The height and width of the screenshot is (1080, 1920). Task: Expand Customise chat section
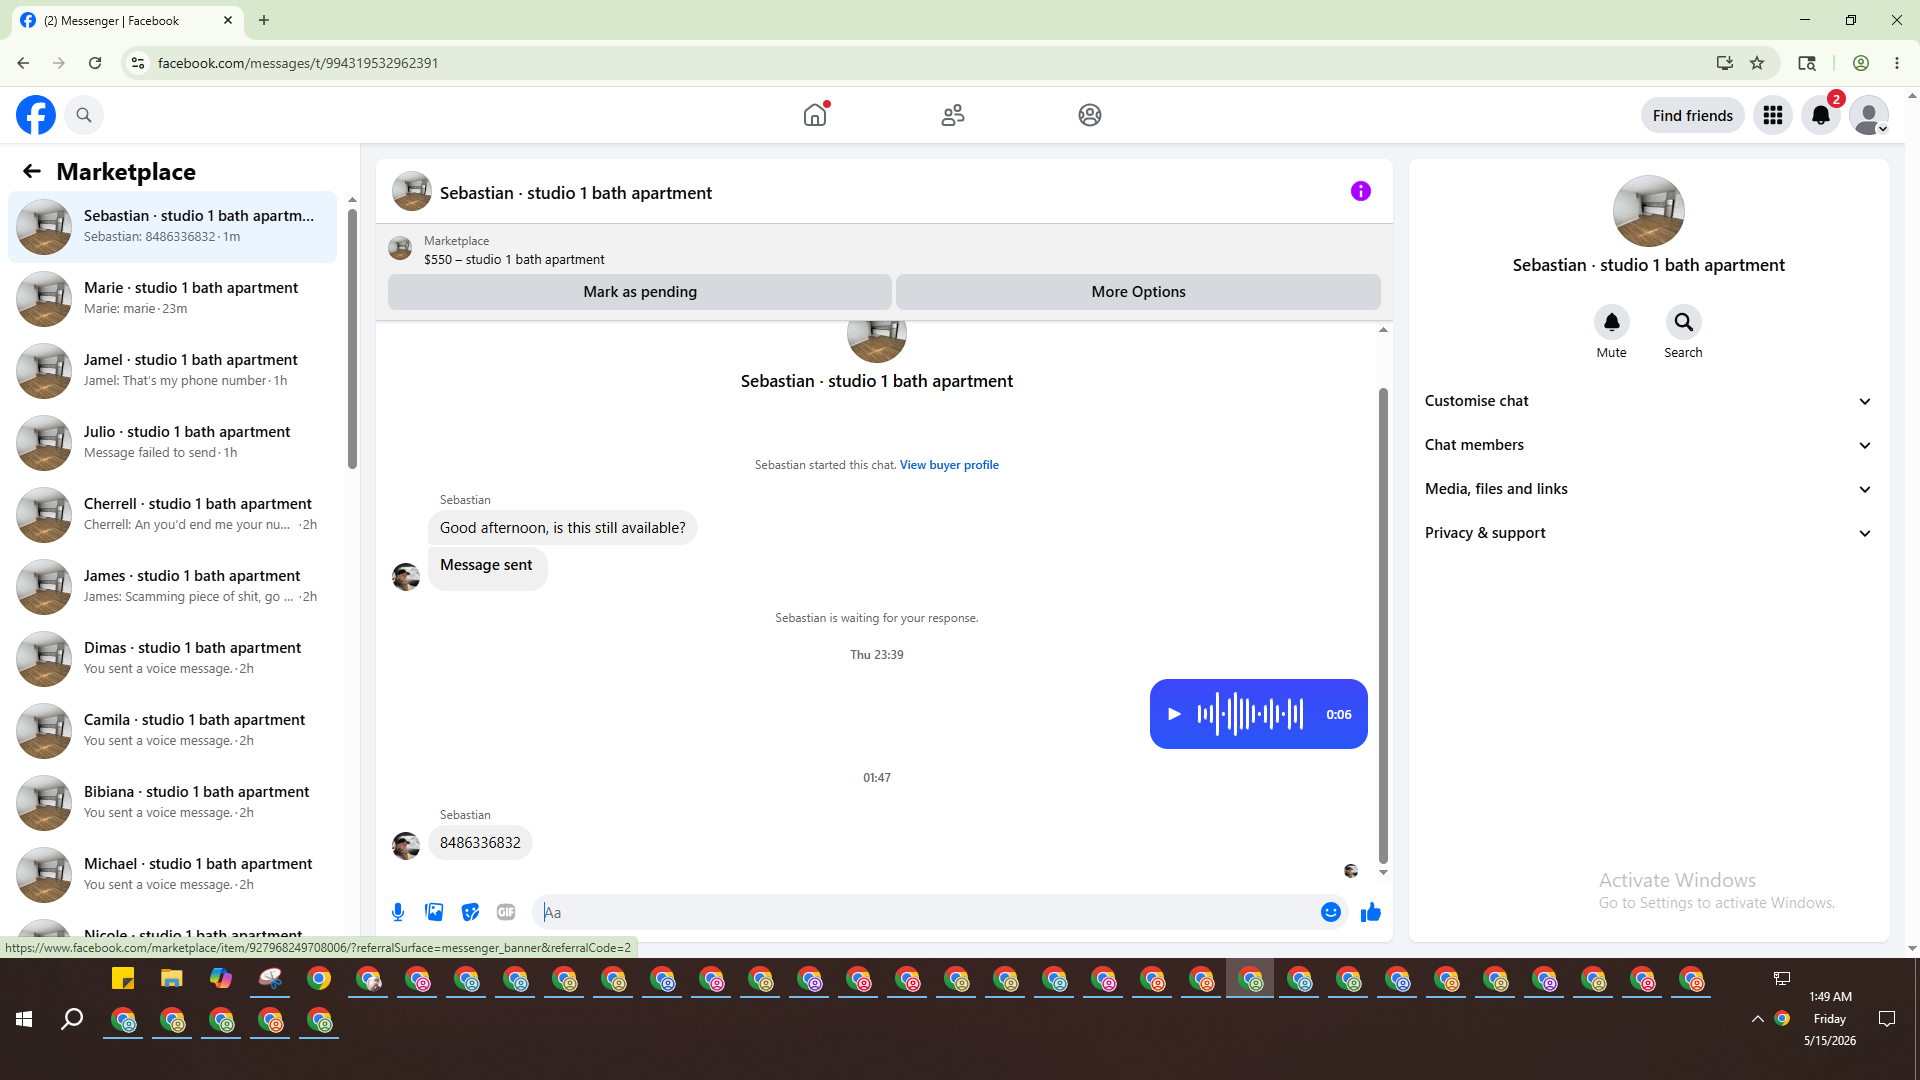(1648, 401)
